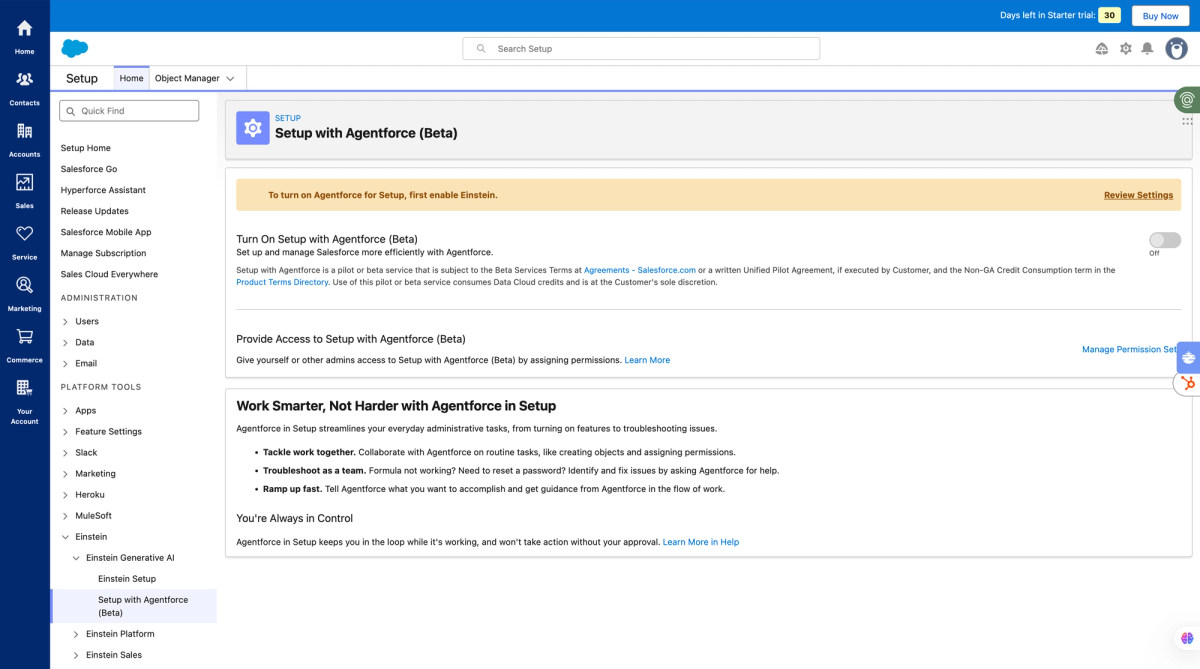Open the notifications bell
Screen dimensions: 1200x669
1148,48
